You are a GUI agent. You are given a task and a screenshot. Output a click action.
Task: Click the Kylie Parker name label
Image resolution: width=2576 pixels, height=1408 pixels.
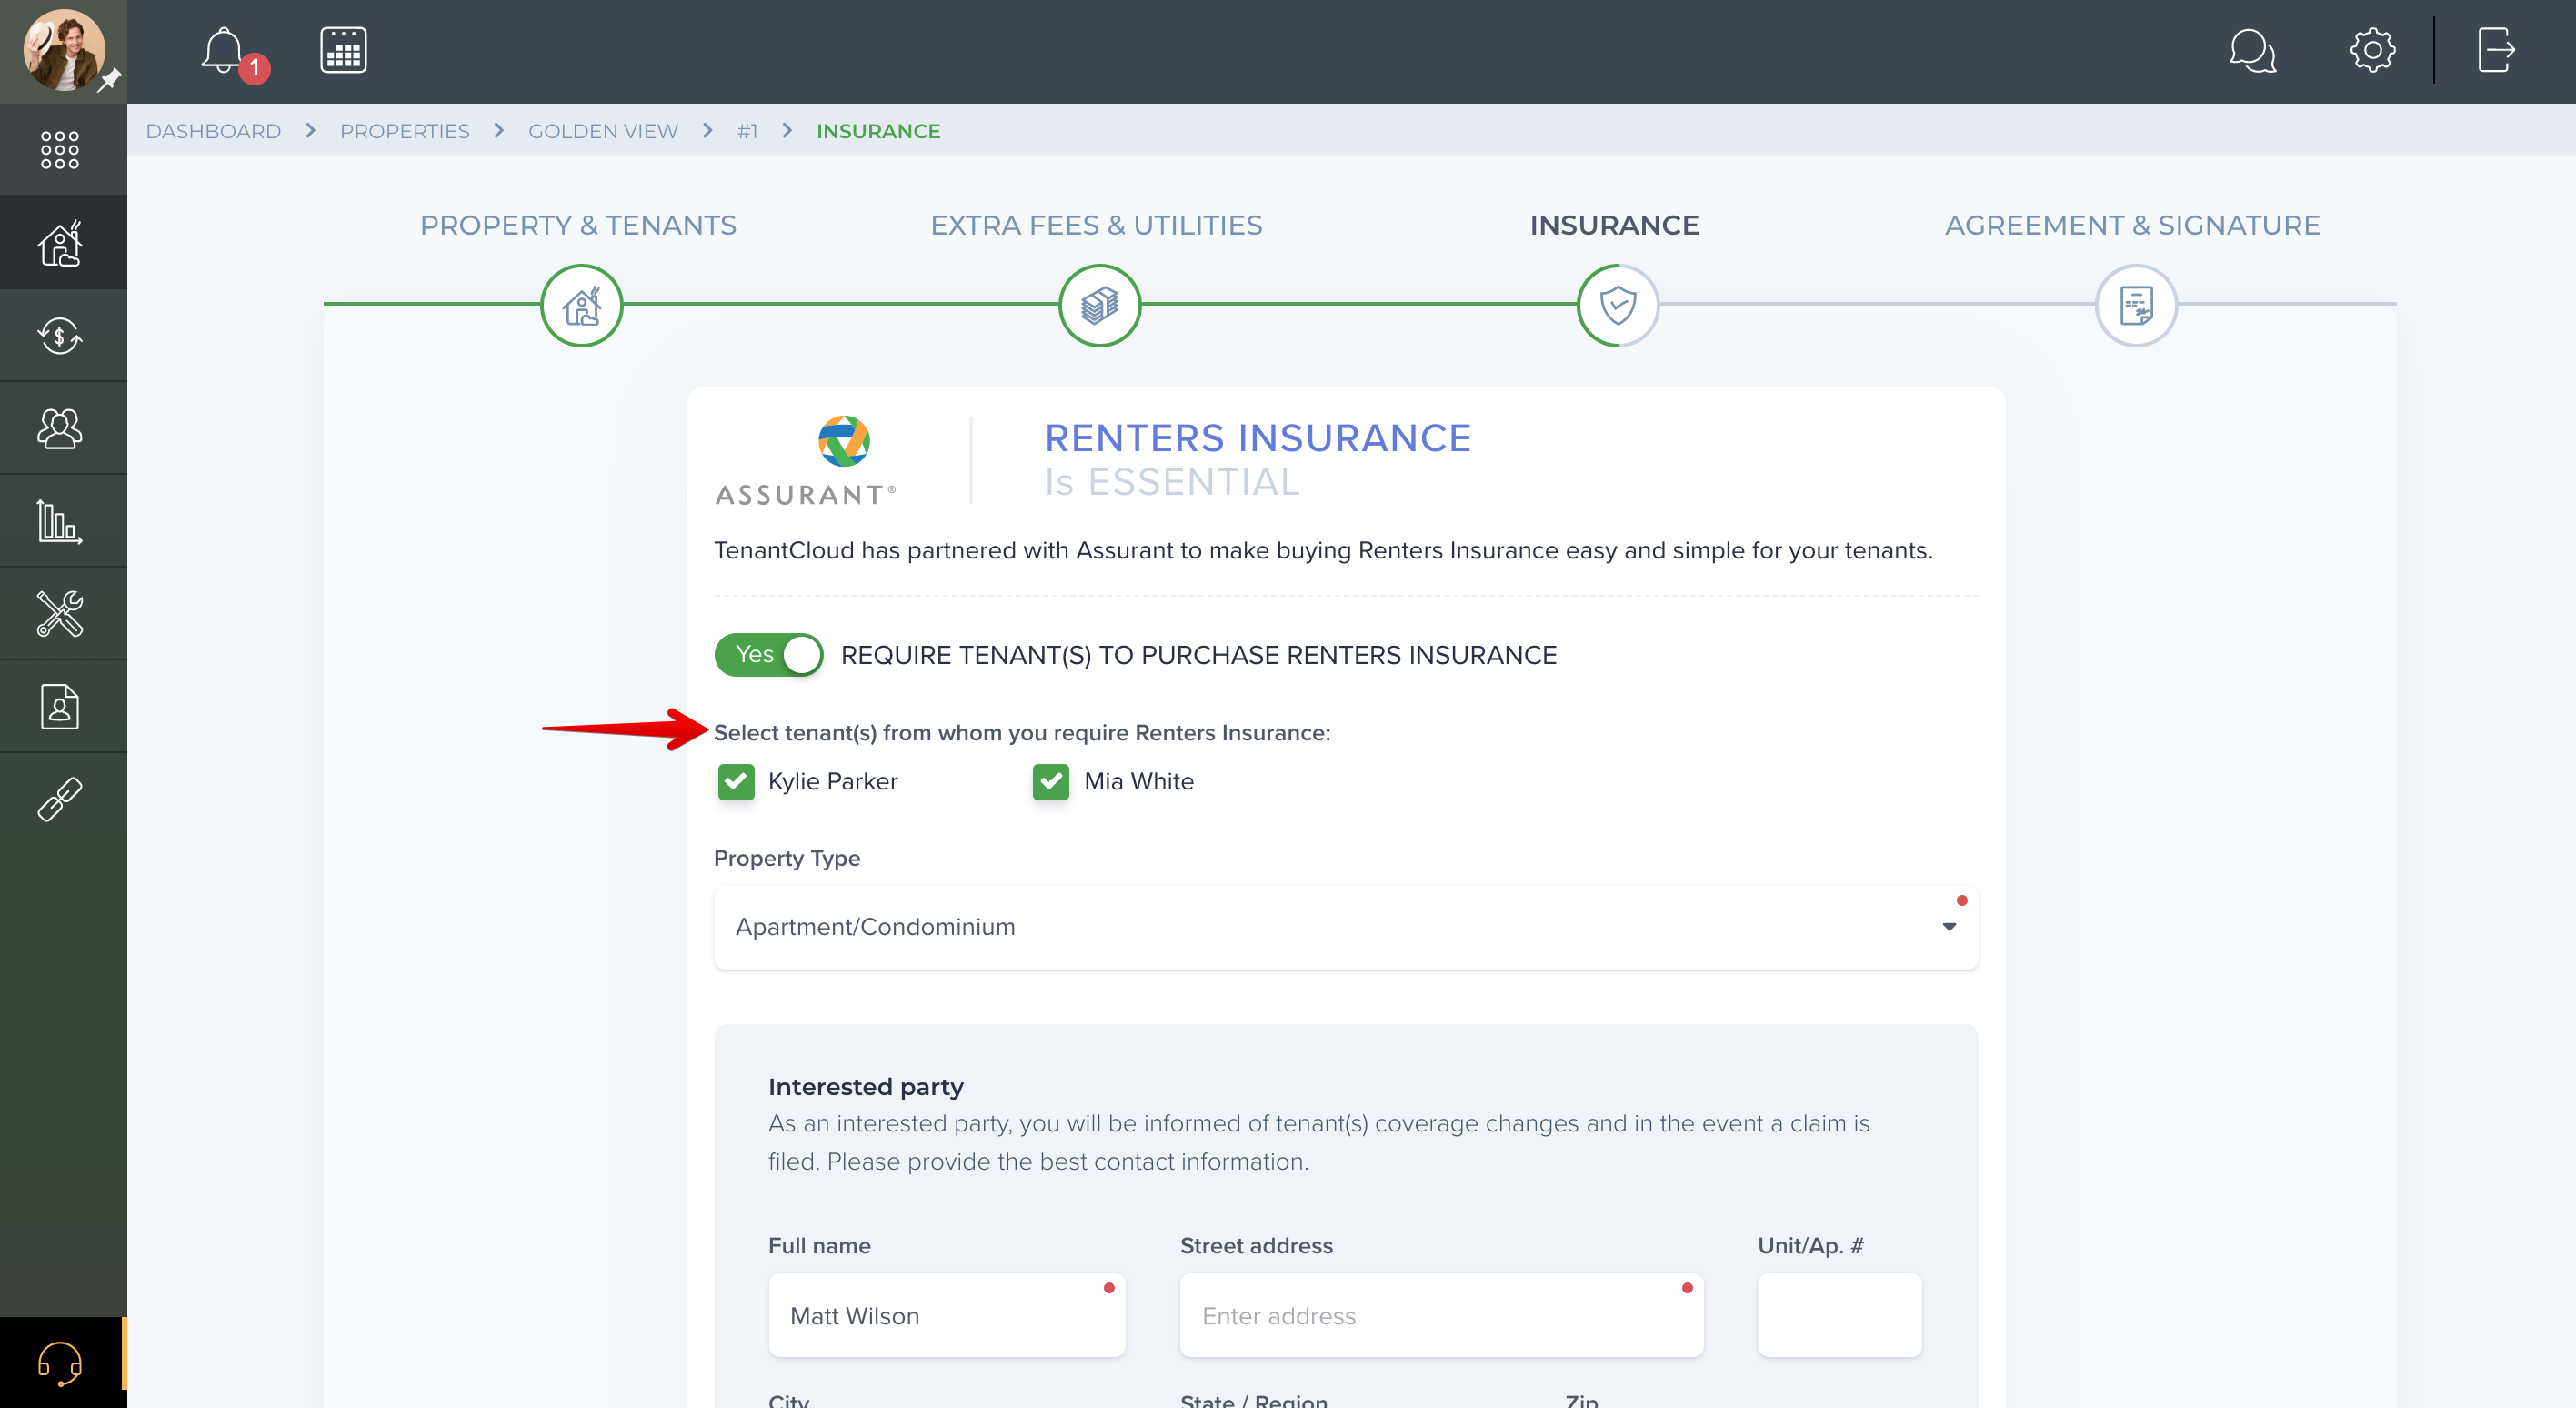point(832,782)
